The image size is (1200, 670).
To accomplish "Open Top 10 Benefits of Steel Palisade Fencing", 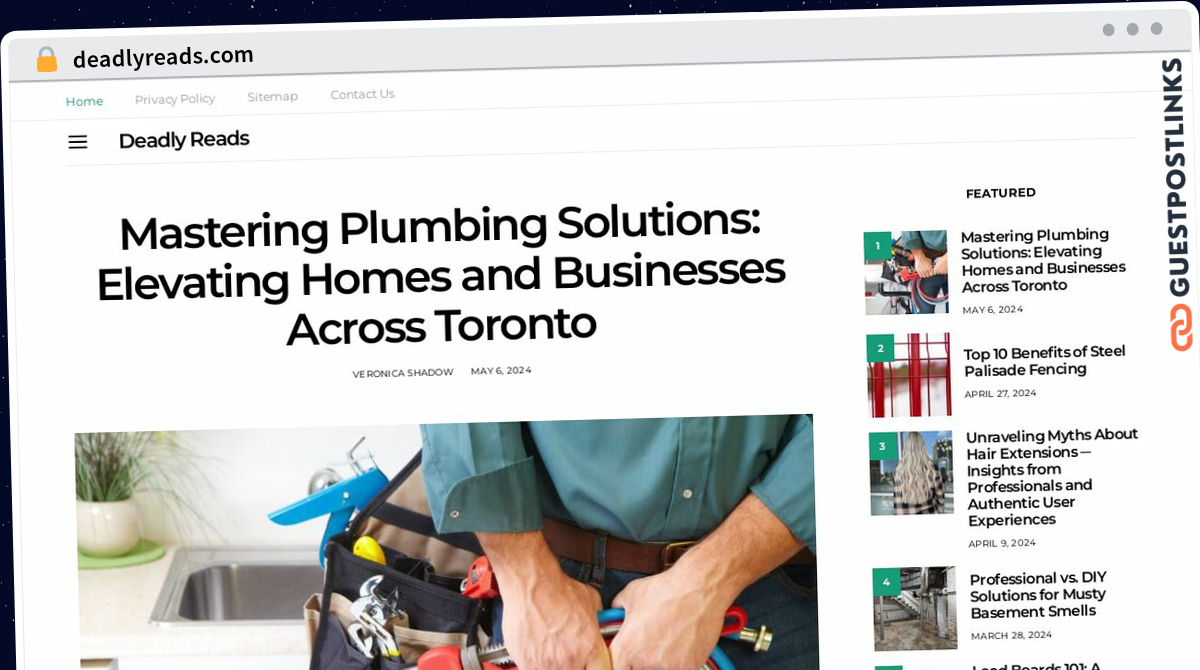I will pyautogui.click(x=1045, y=361).
